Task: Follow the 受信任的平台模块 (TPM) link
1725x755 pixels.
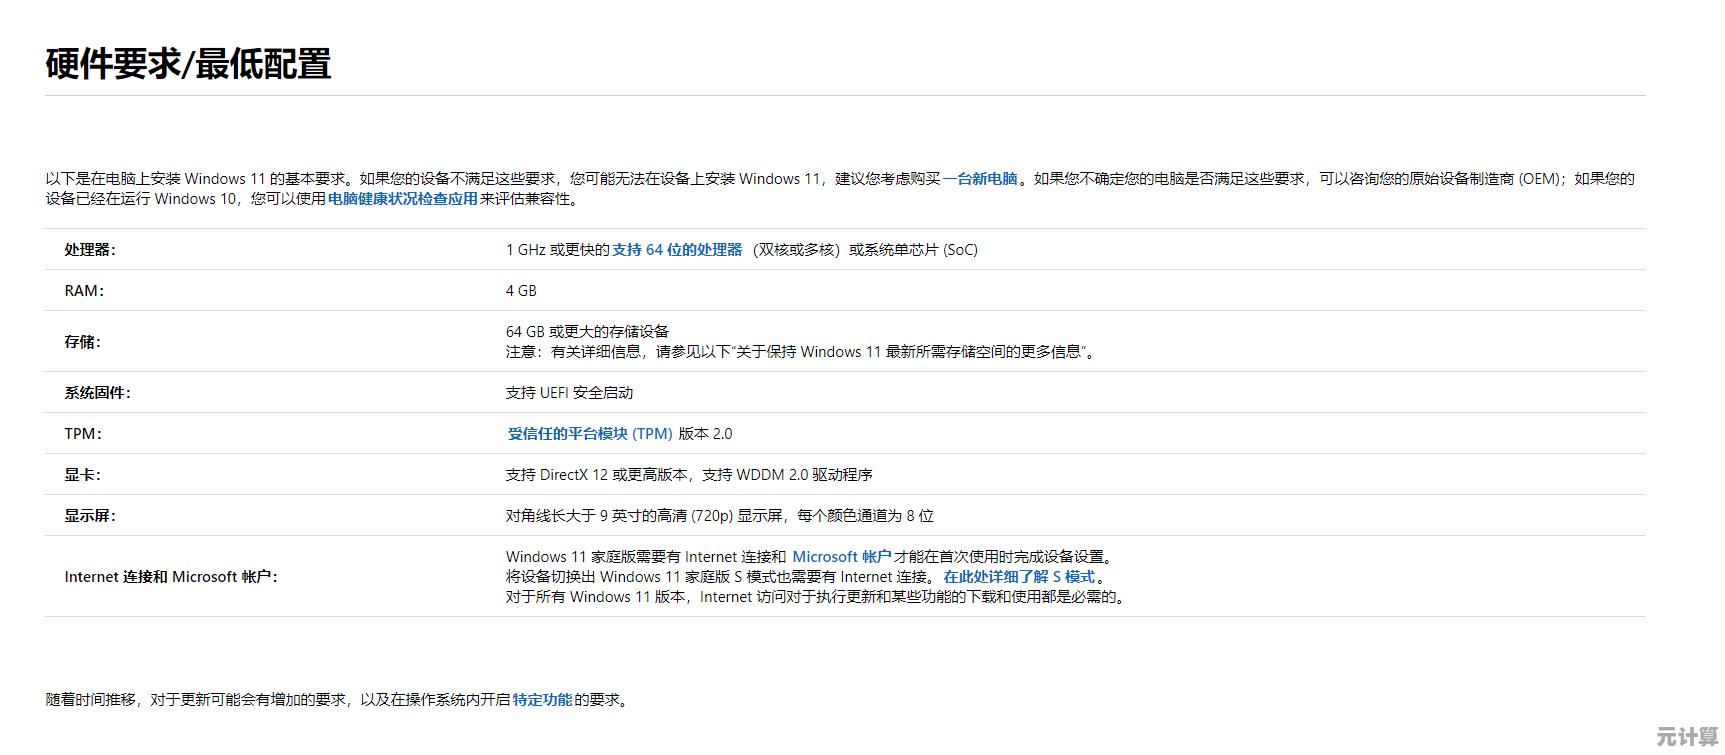Action: pyautogui.click(x=590, y=434)
